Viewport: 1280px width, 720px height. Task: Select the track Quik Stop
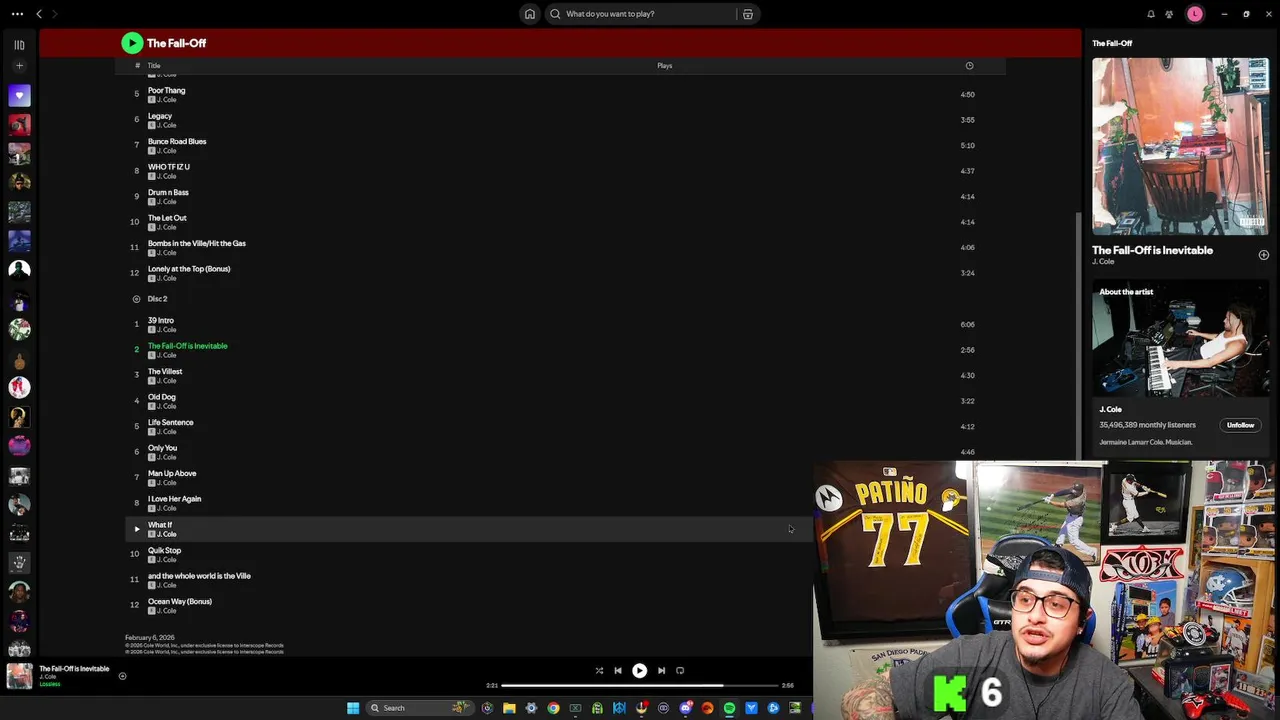click(165, 550)
